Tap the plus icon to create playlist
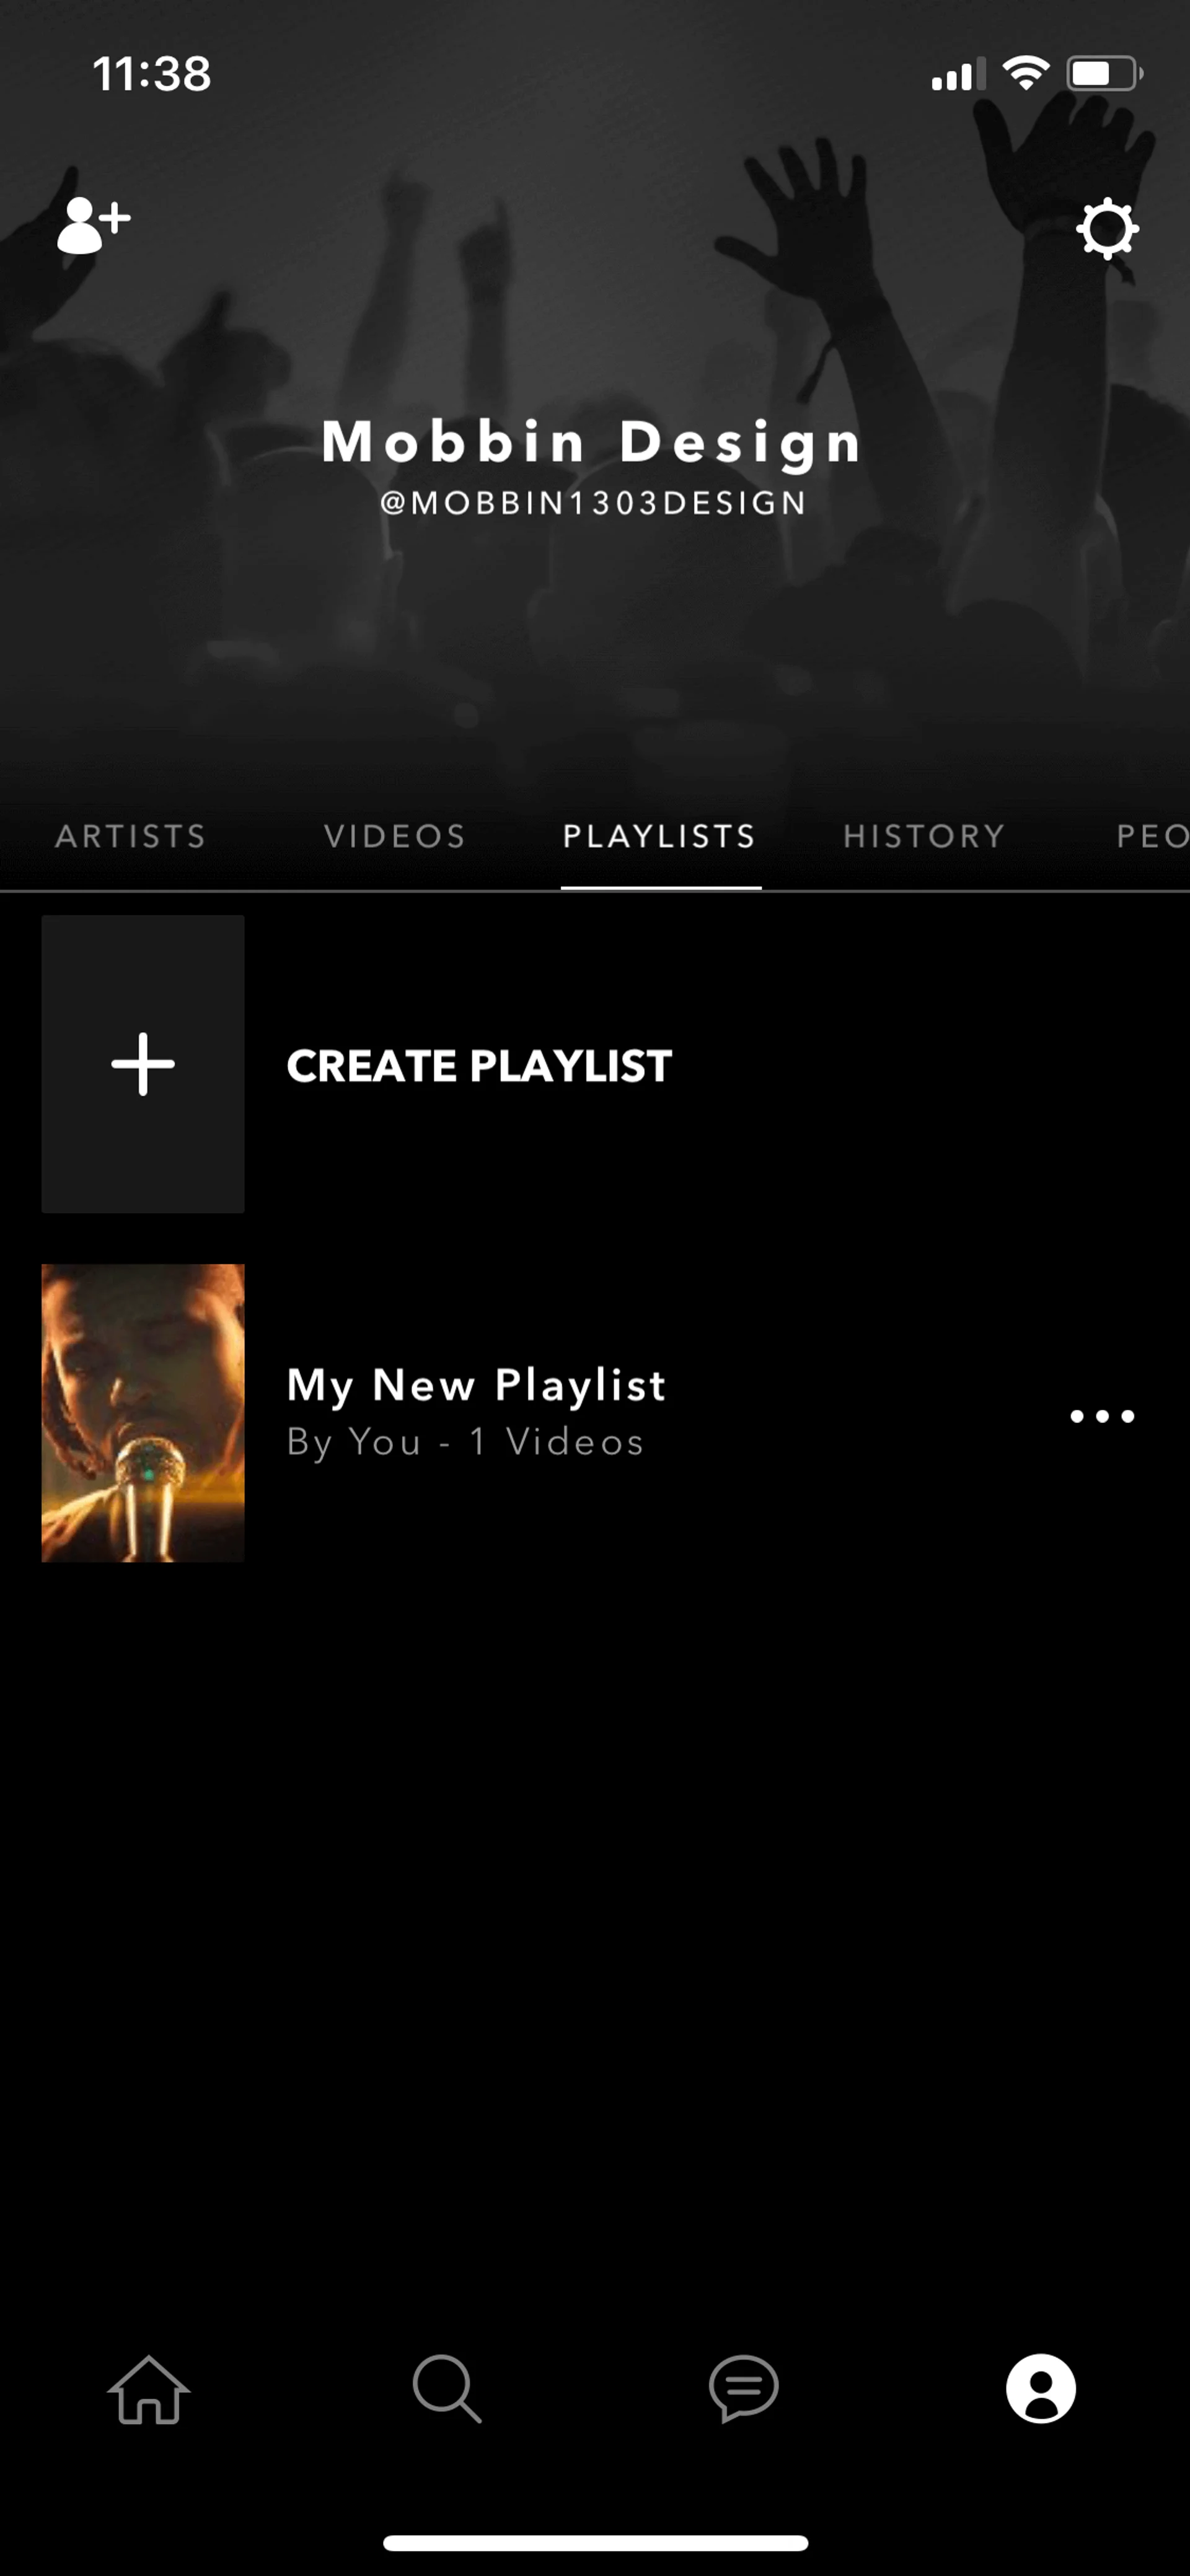This screenshot has width=1190, height=2576. (x=143, y=1064)
